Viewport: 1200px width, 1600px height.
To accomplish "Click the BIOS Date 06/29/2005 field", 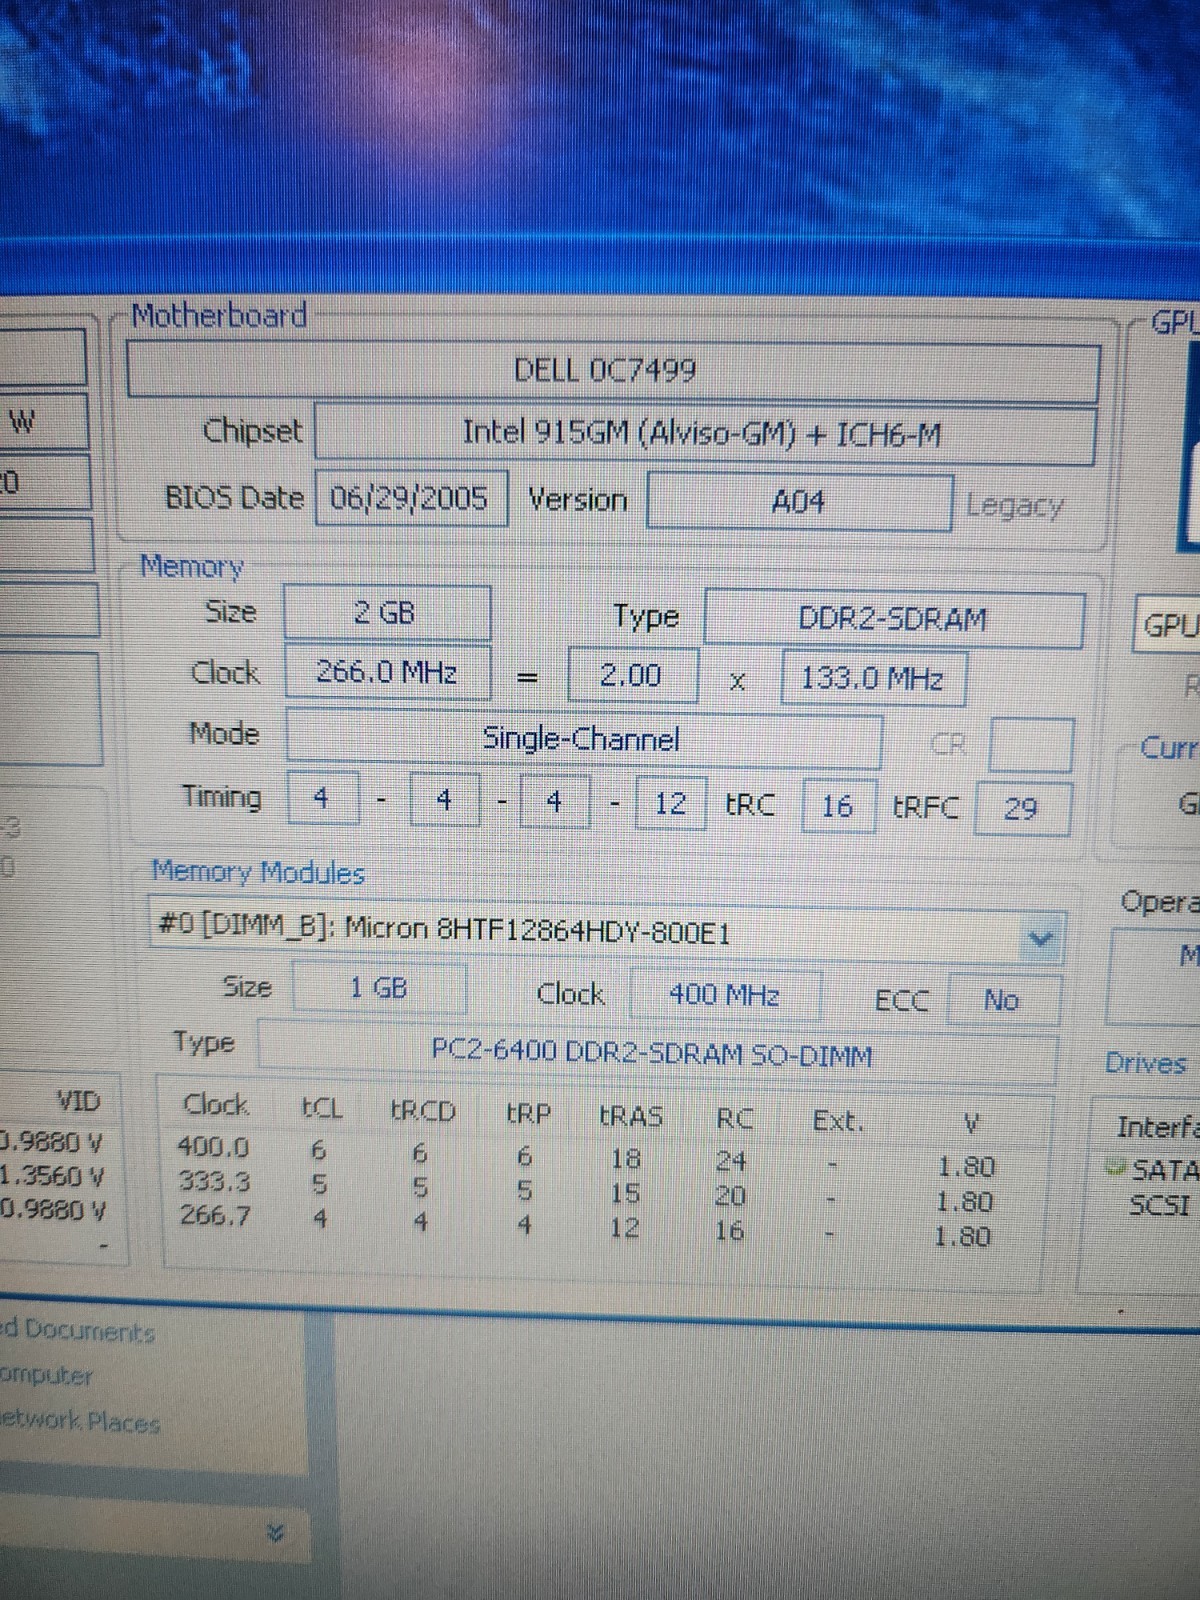I will tap(410, 498).
